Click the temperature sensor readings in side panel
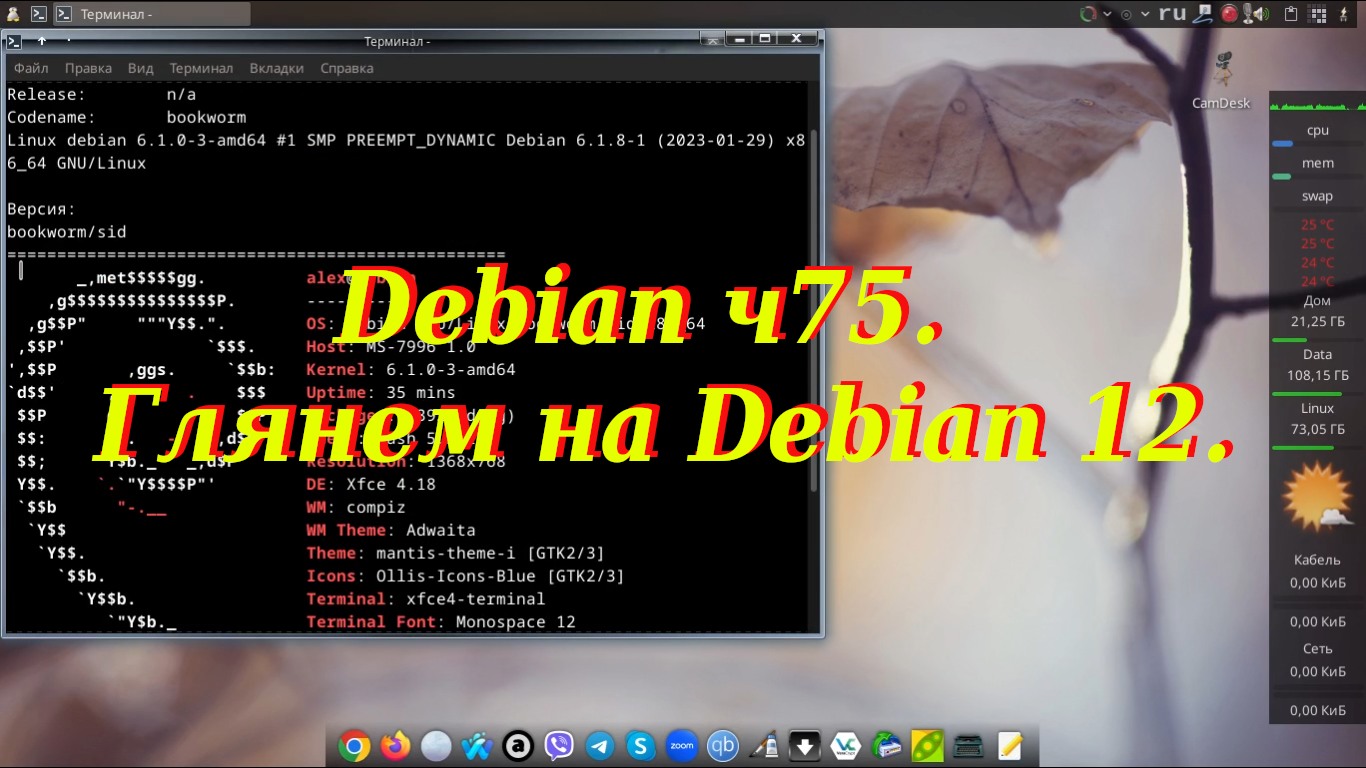 point(1317,253)
